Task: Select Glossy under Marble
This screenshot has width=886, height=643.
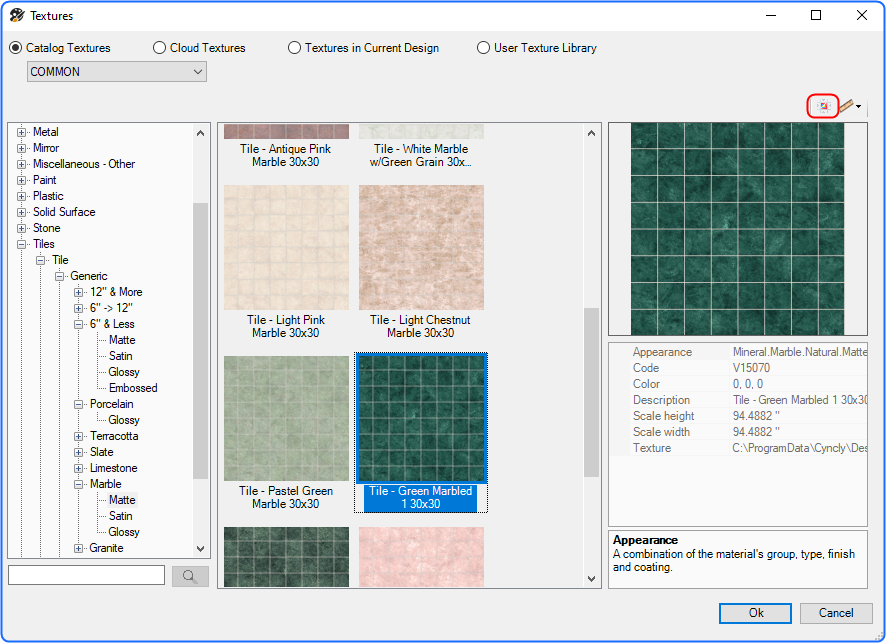Action: (124, 532)
